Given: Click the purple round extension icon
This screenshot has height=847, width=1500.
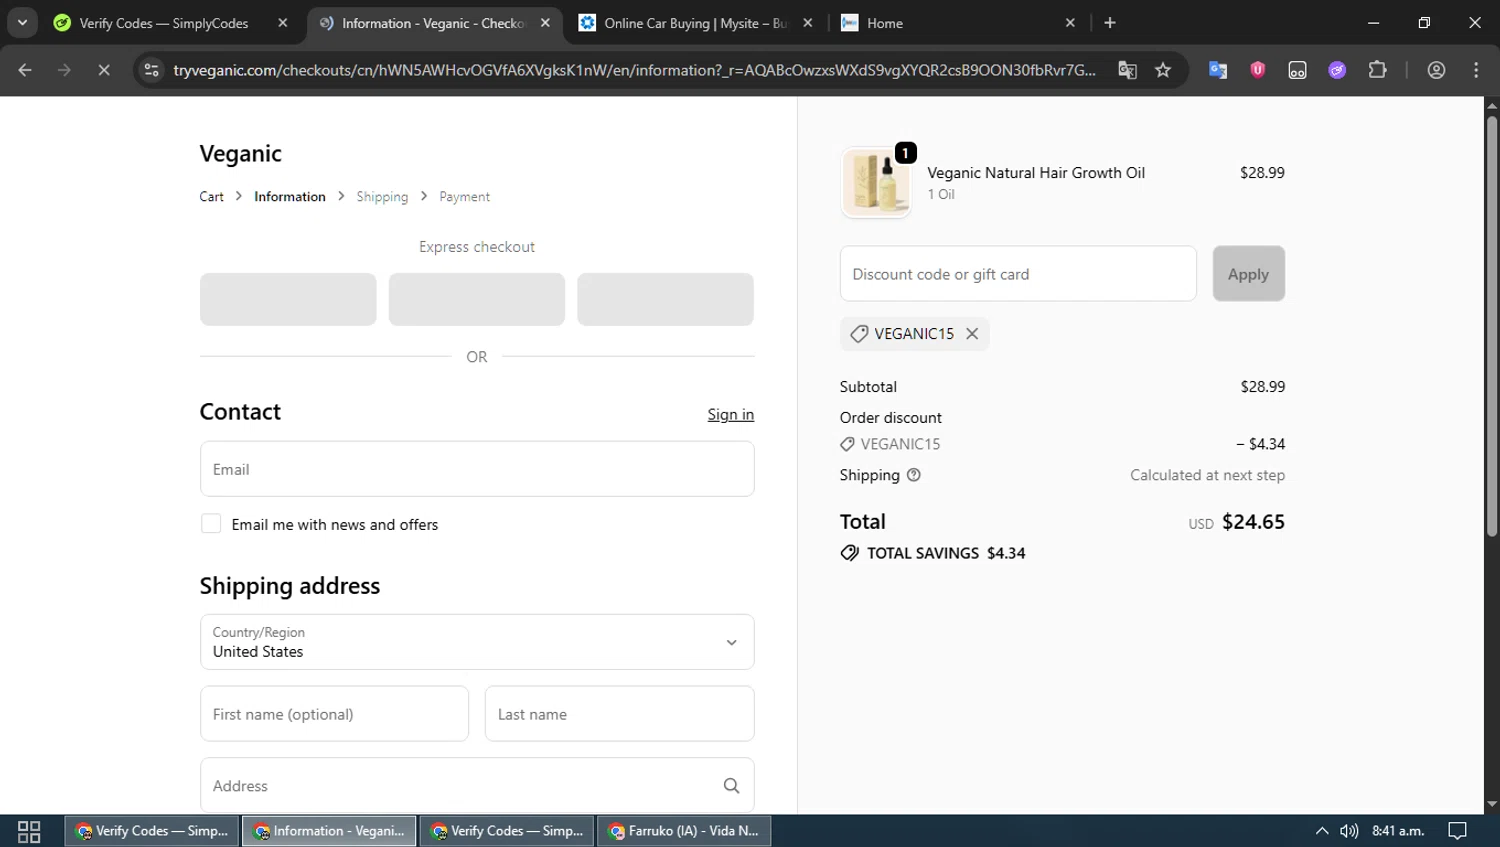Looking at the screenshot, I should [1337, 70].
